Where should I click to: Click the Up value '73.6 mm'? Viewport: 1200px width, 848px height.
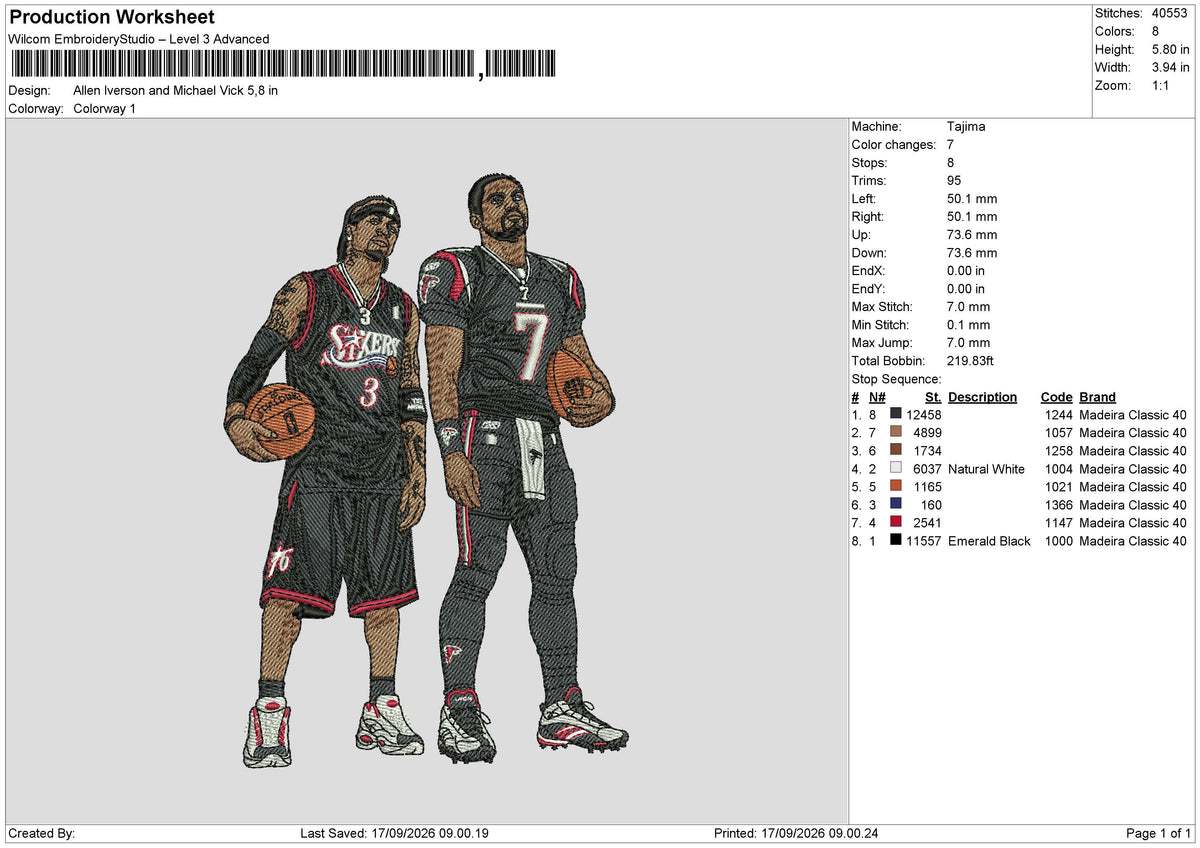972,235
